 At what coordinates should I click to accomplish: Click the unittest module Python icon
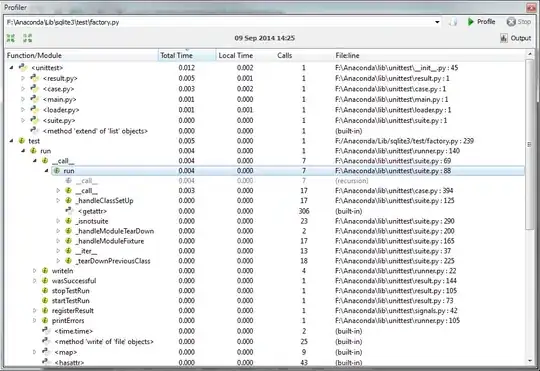point(23,67)
